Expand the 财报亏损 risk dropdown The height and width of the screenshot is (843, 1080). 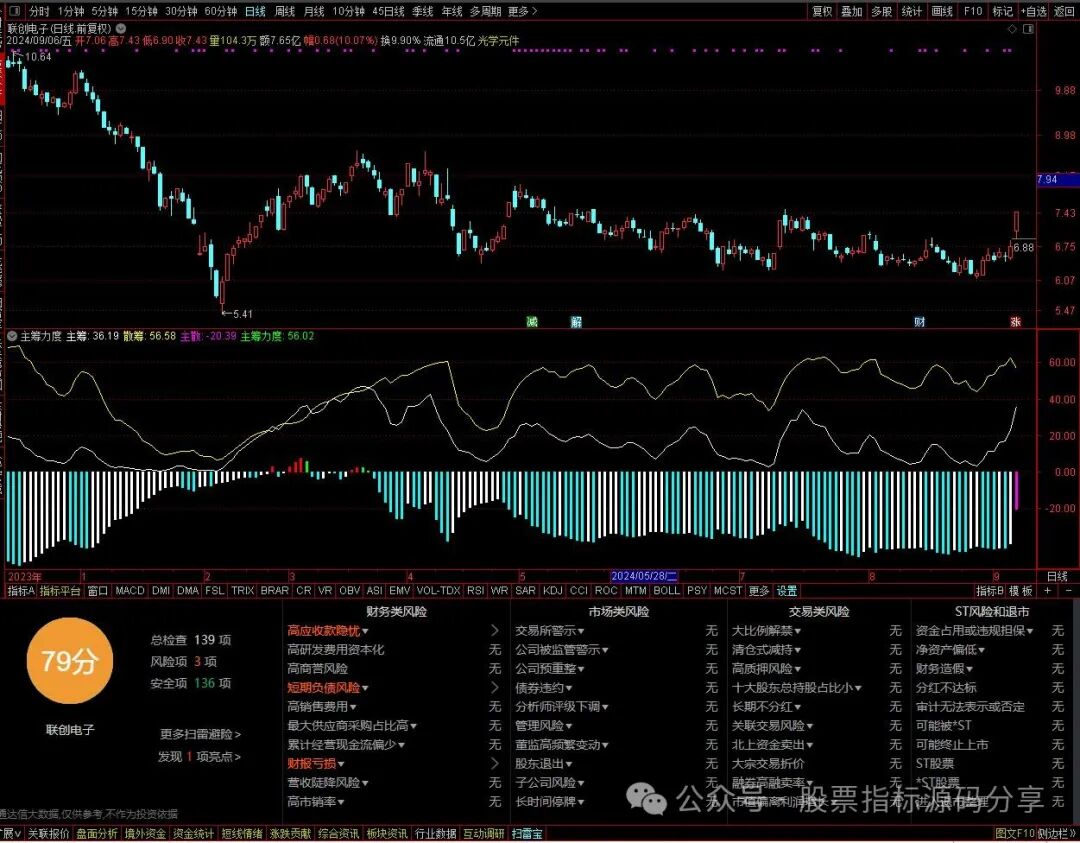(x=342, y=764)
